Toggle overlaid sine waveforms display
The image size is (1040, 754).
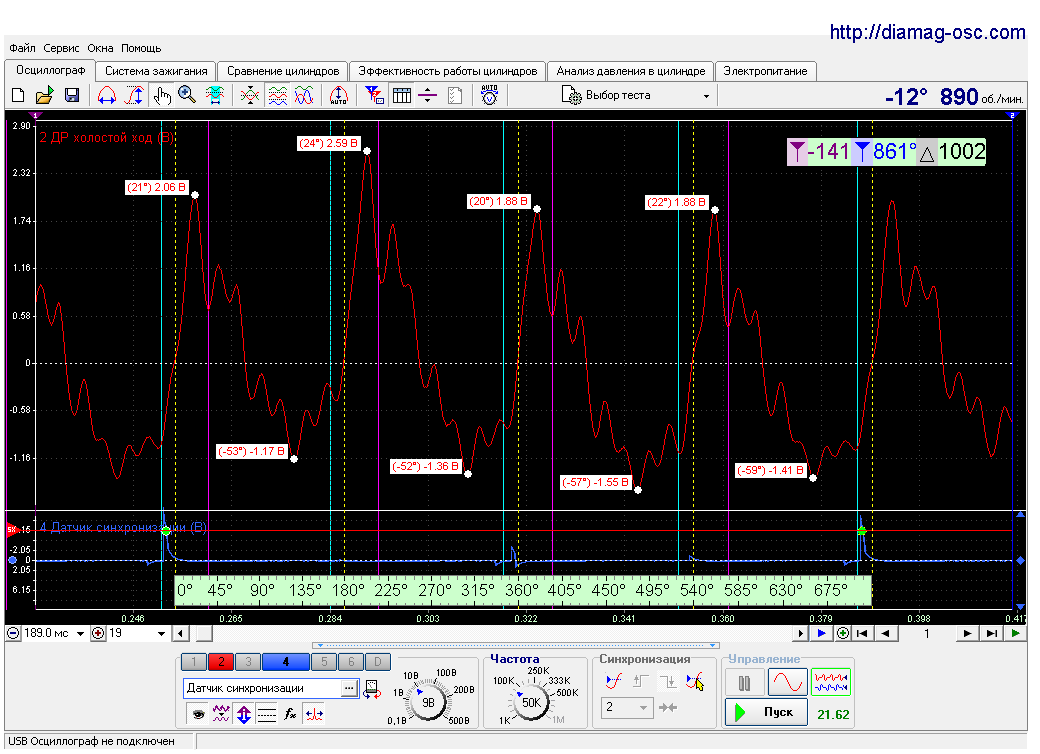[x=304, y=95]
